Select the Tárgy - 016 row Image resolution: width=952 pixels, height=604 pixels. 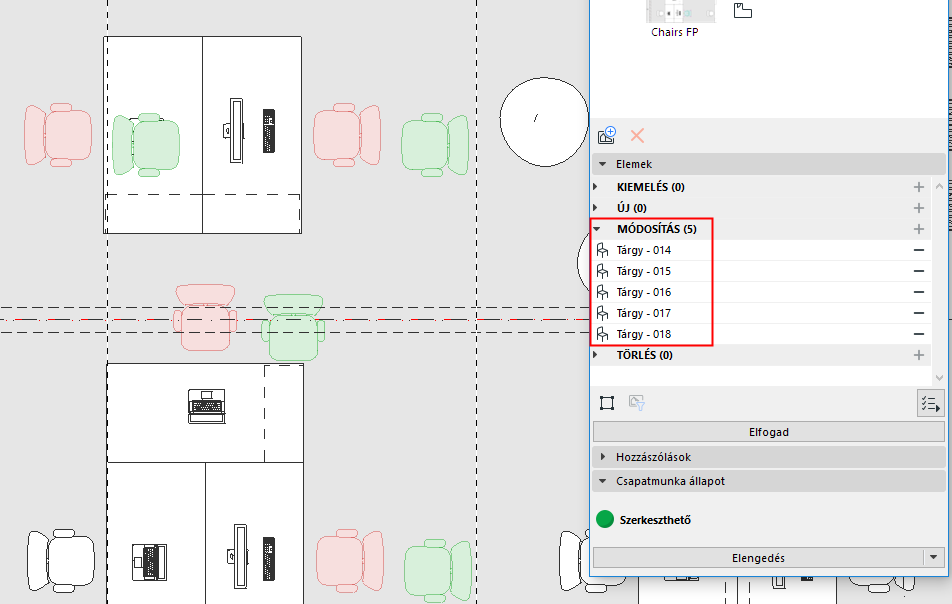tap(761, 292)
